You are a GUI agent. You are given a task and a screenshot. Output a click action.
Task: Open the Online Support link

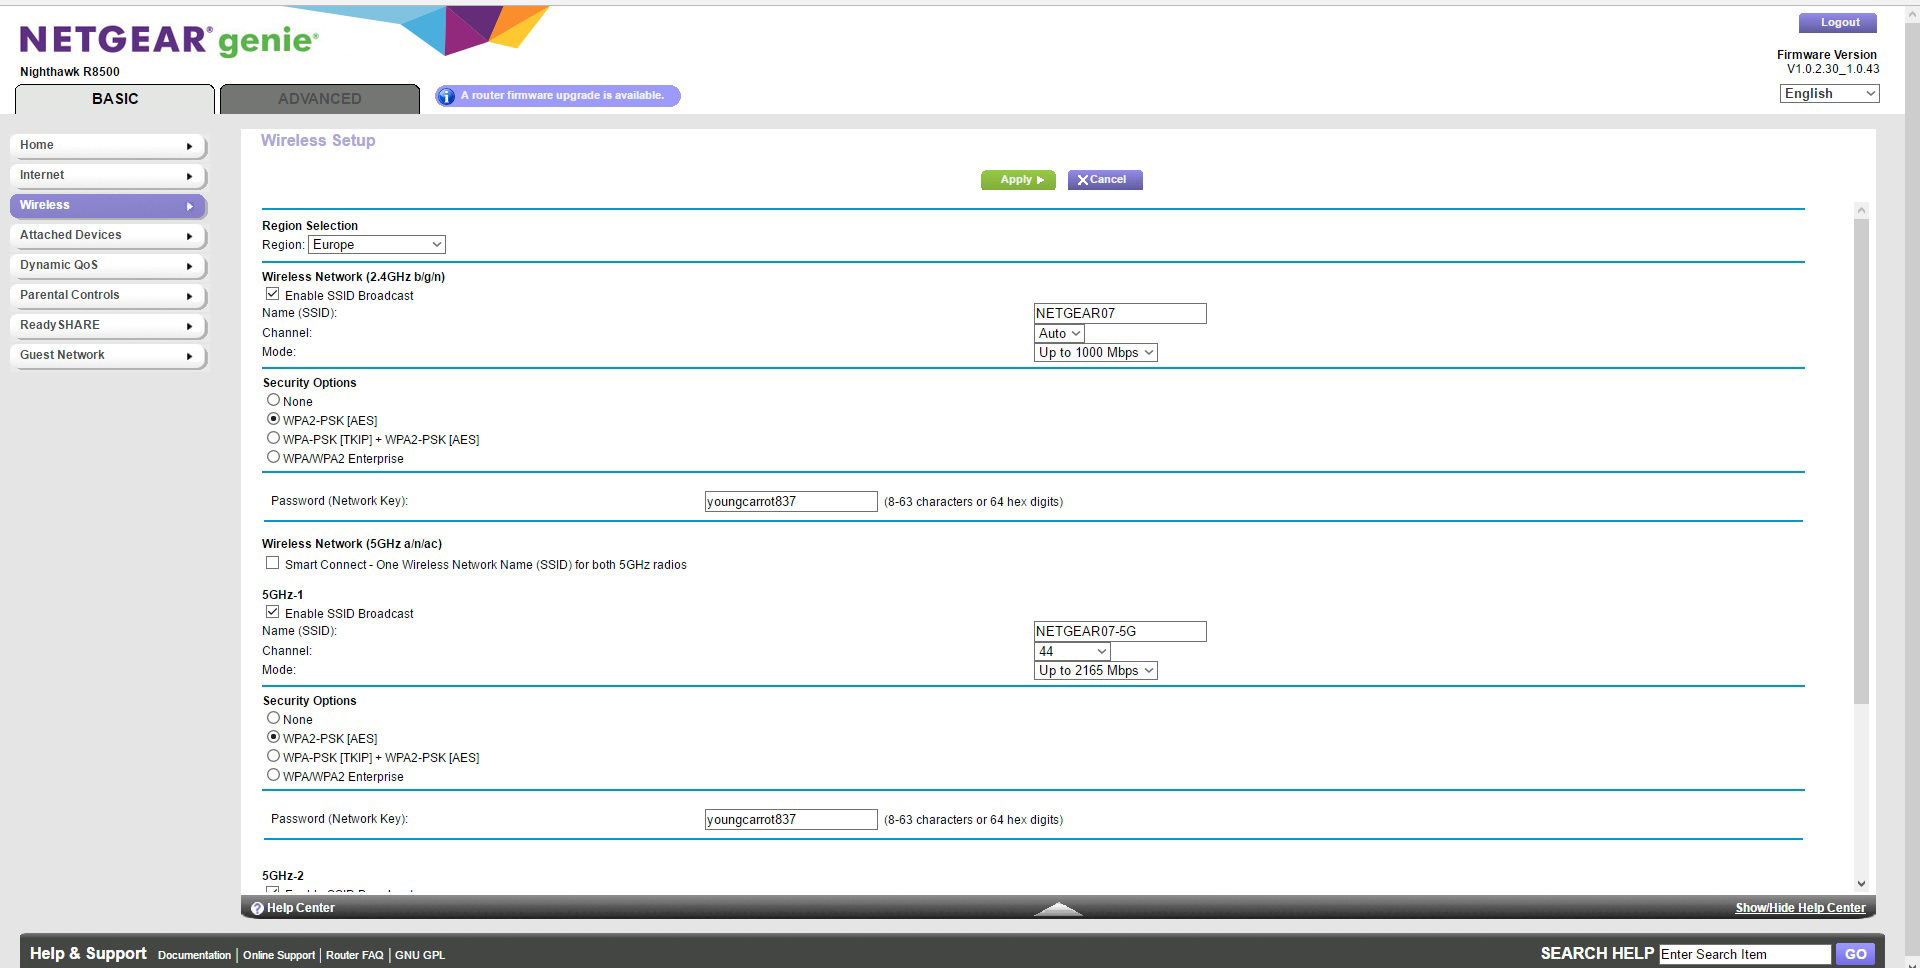coord(279,955)
